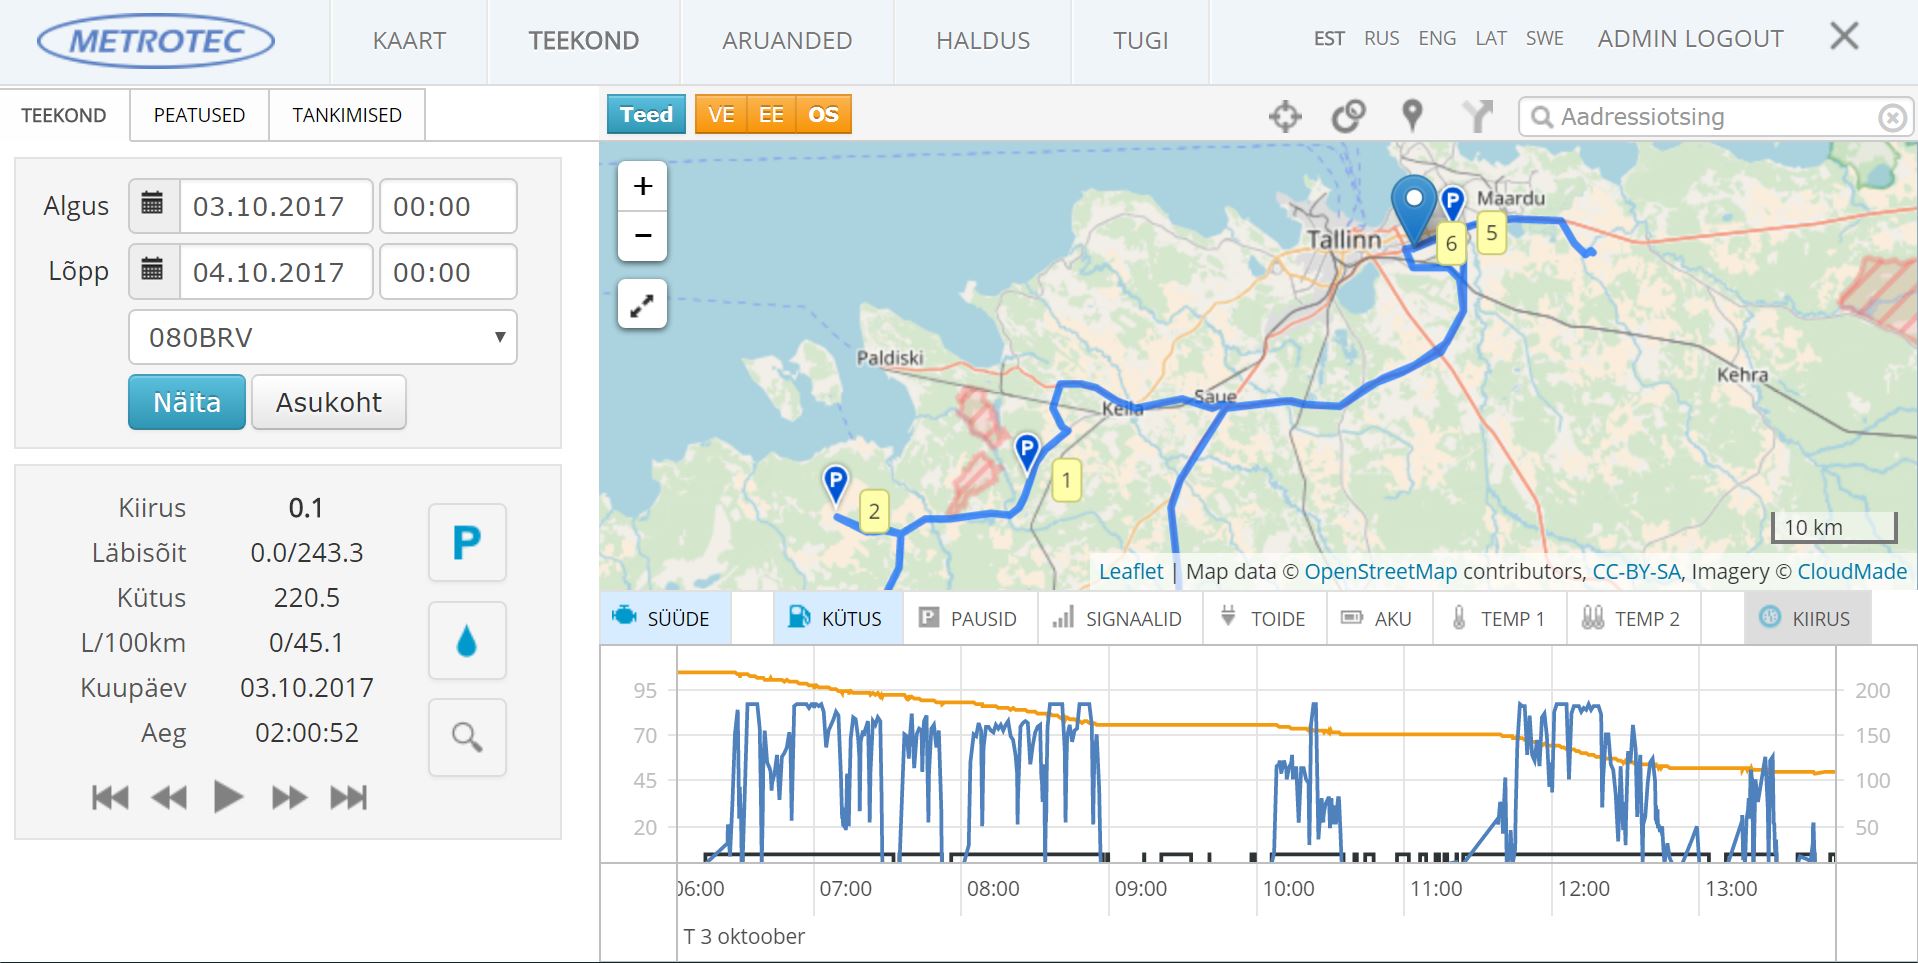This screenshot has height=963, width=1918.
Task: Toggle the KIIRUS speed graph series
Action: [x=1806, y=619]
